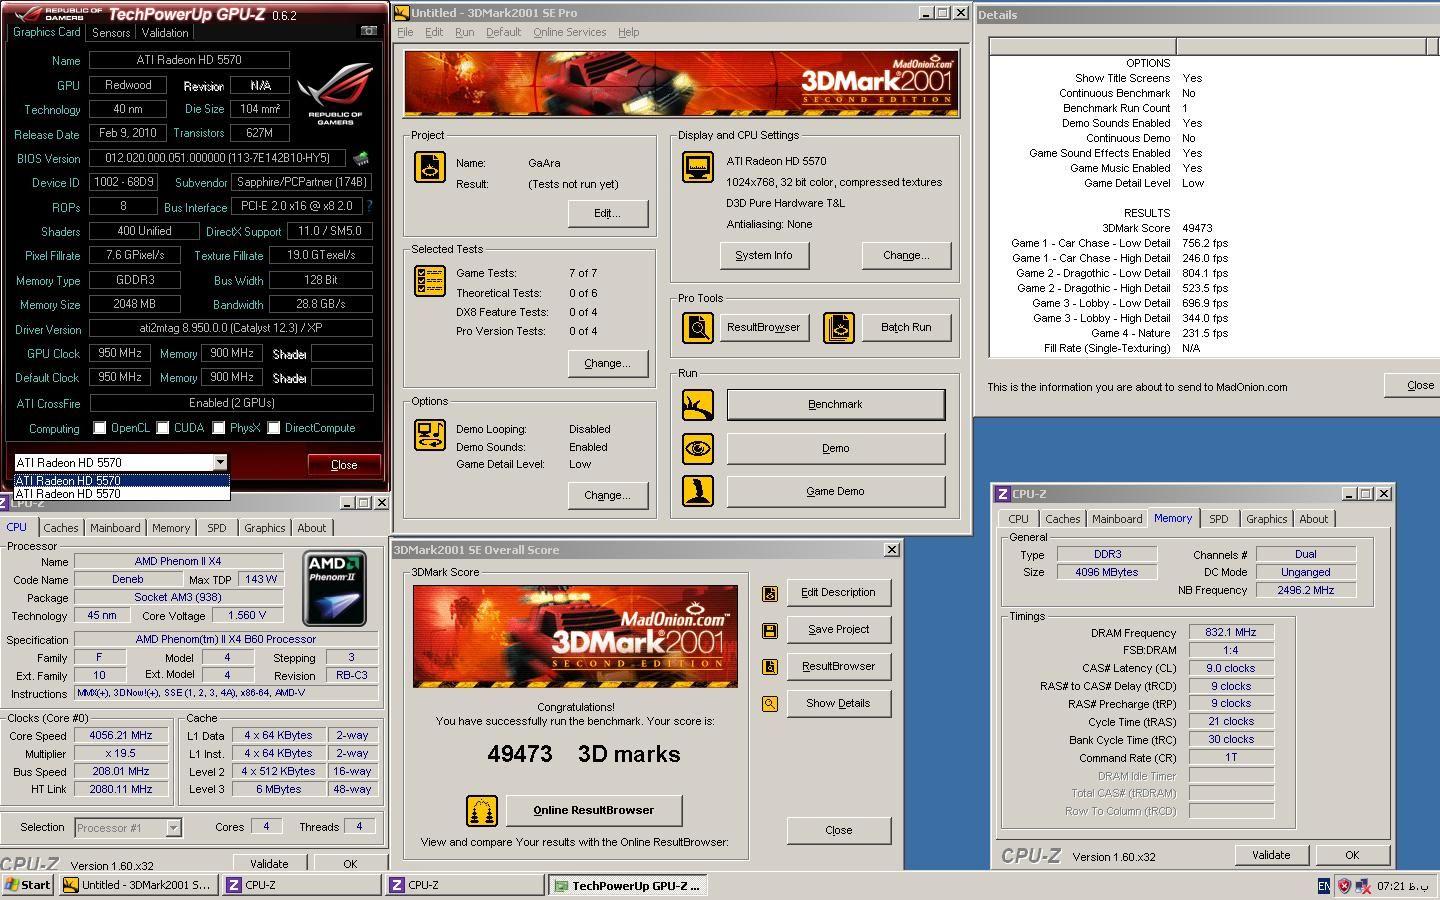Click Change... button under Selected Tests

(607, 363)
